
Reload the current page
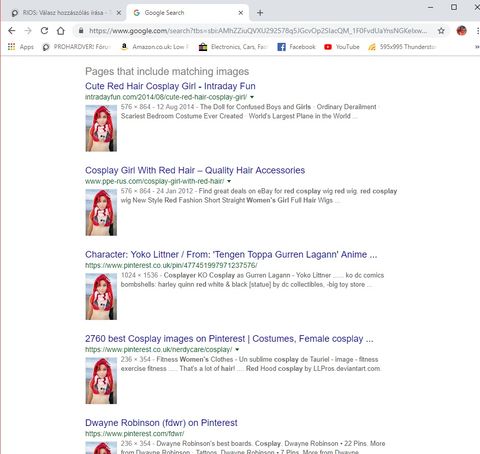(x=44, y=31)
